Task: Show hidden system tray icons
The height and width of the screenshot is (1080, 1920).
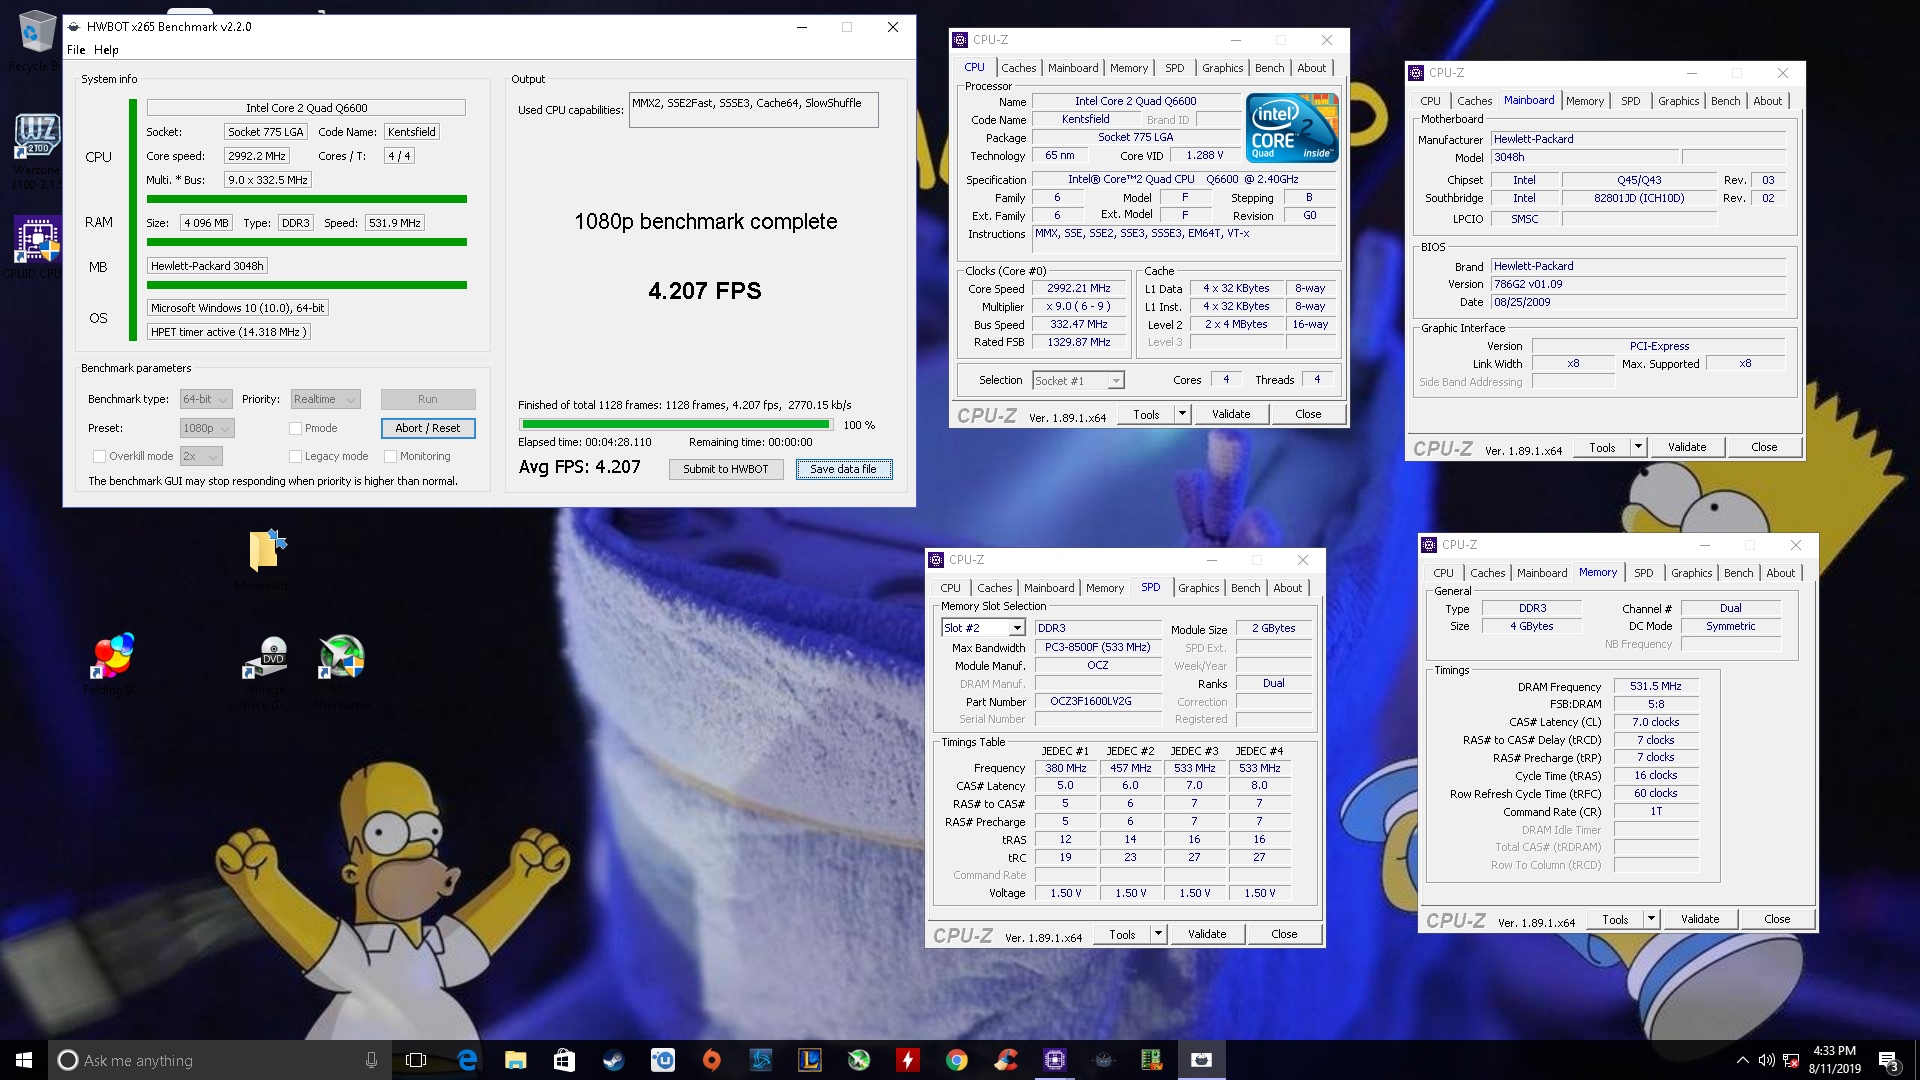Action: 1743,1060
